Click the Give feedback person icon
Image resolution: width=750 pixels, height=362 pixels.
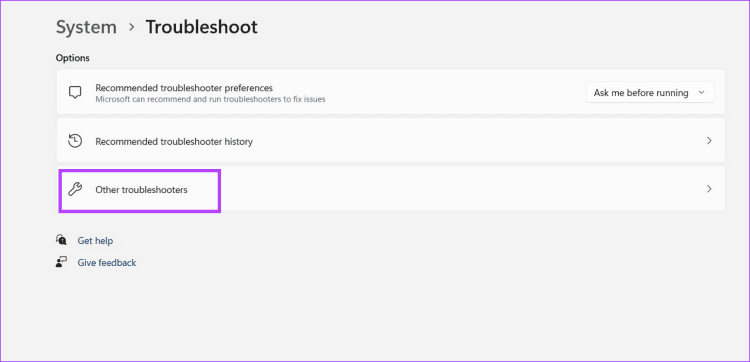61,262
